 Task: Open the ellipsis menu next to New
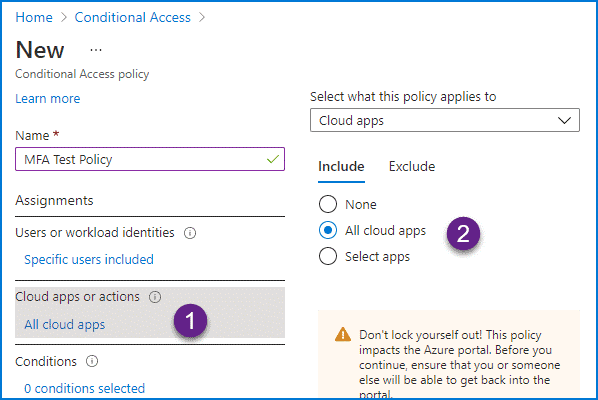coord(96,50)
